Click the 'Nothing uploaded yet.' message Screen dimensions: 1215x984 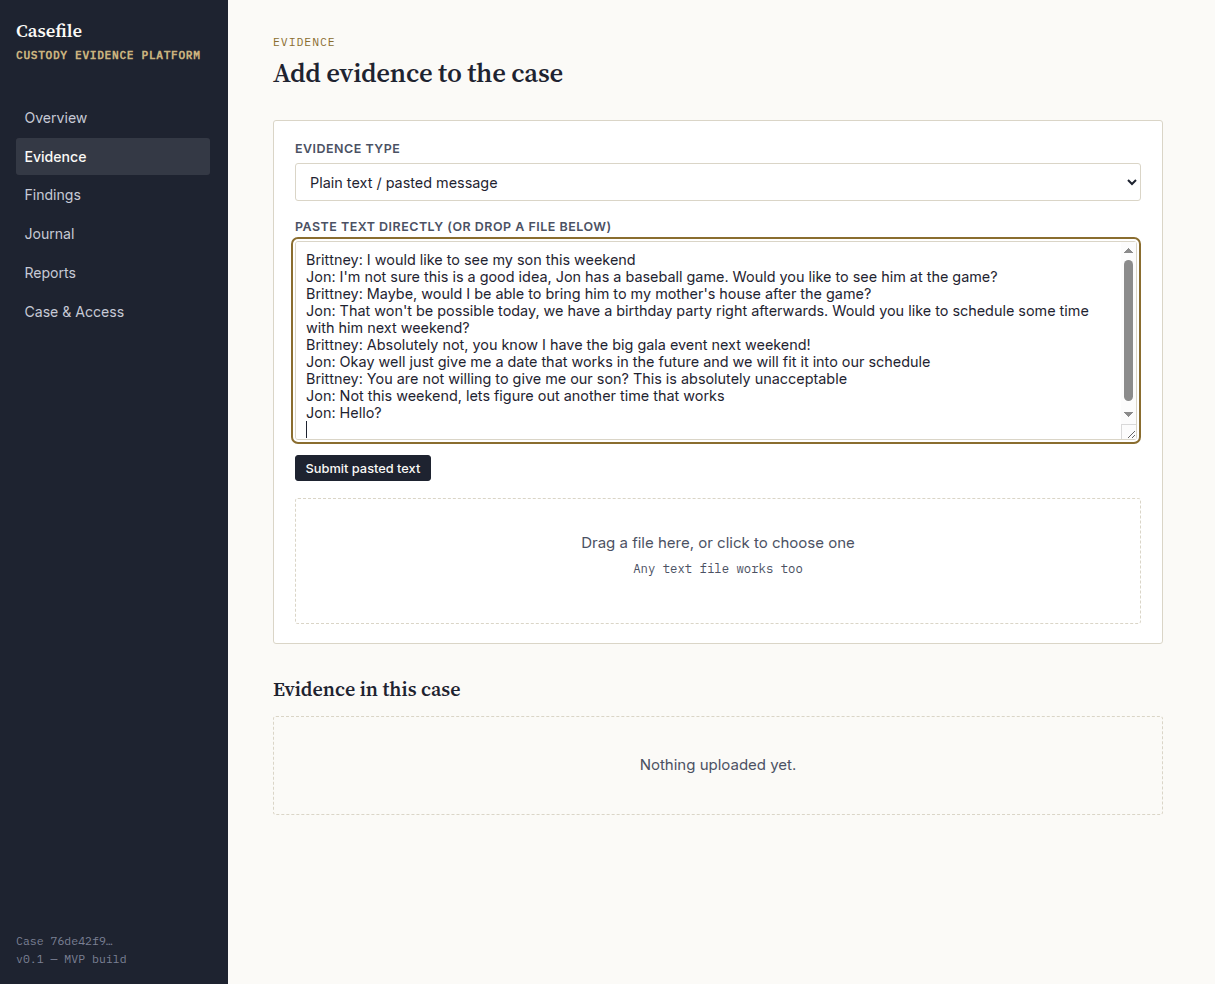(718, 765)
